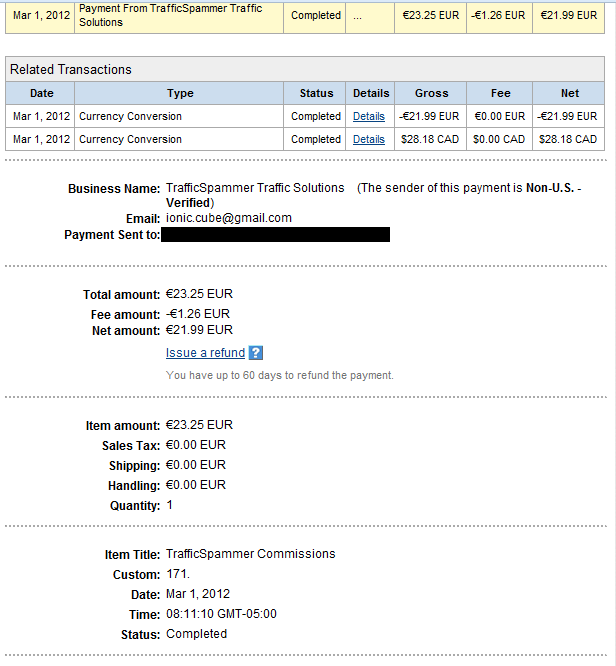
Task: Click the redacted Payment Sent to field
Action: click(275, 234)
